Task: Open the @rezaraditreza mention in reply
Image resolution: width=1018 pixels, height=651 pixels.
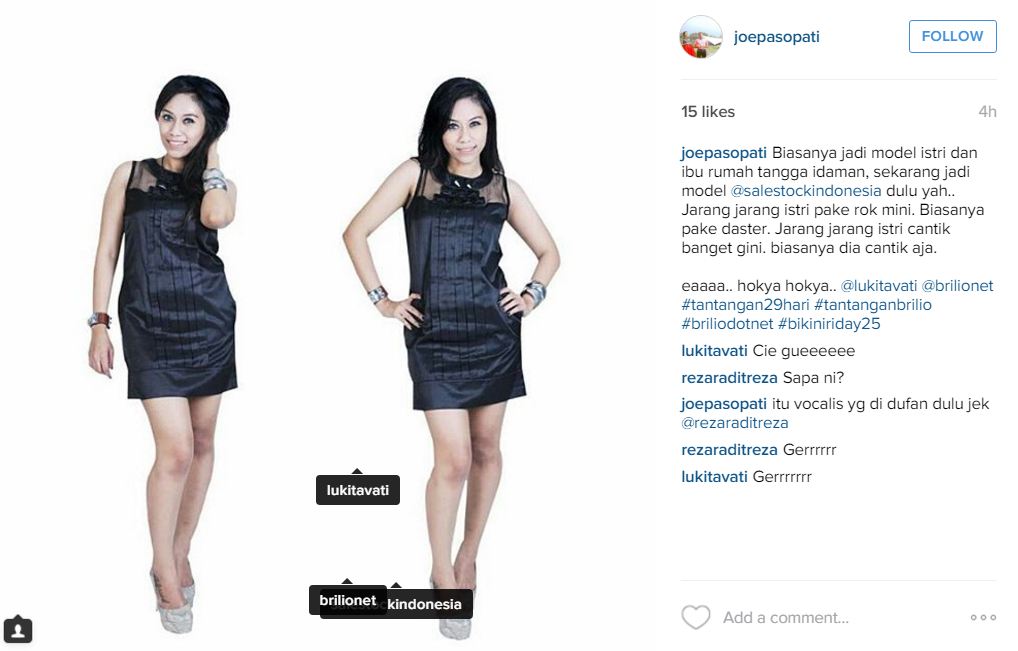Action: pos(735,423)
